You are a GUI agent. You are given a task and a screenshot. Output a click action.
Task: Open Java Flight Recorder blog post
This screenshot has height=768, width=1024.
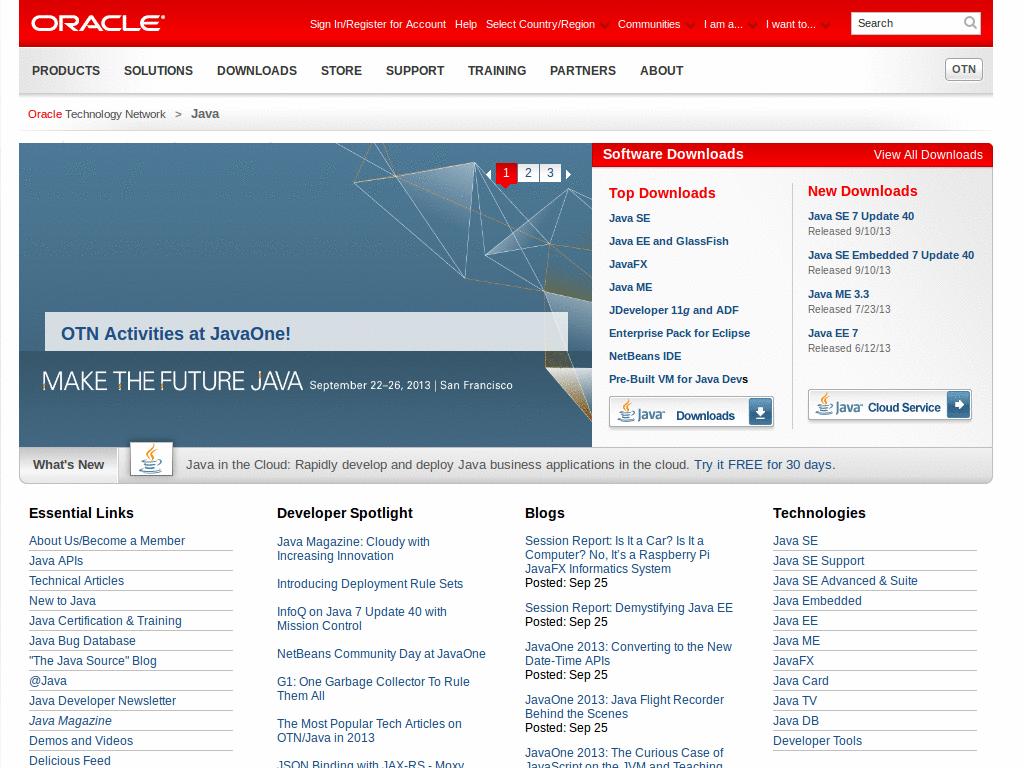point(624,707)
